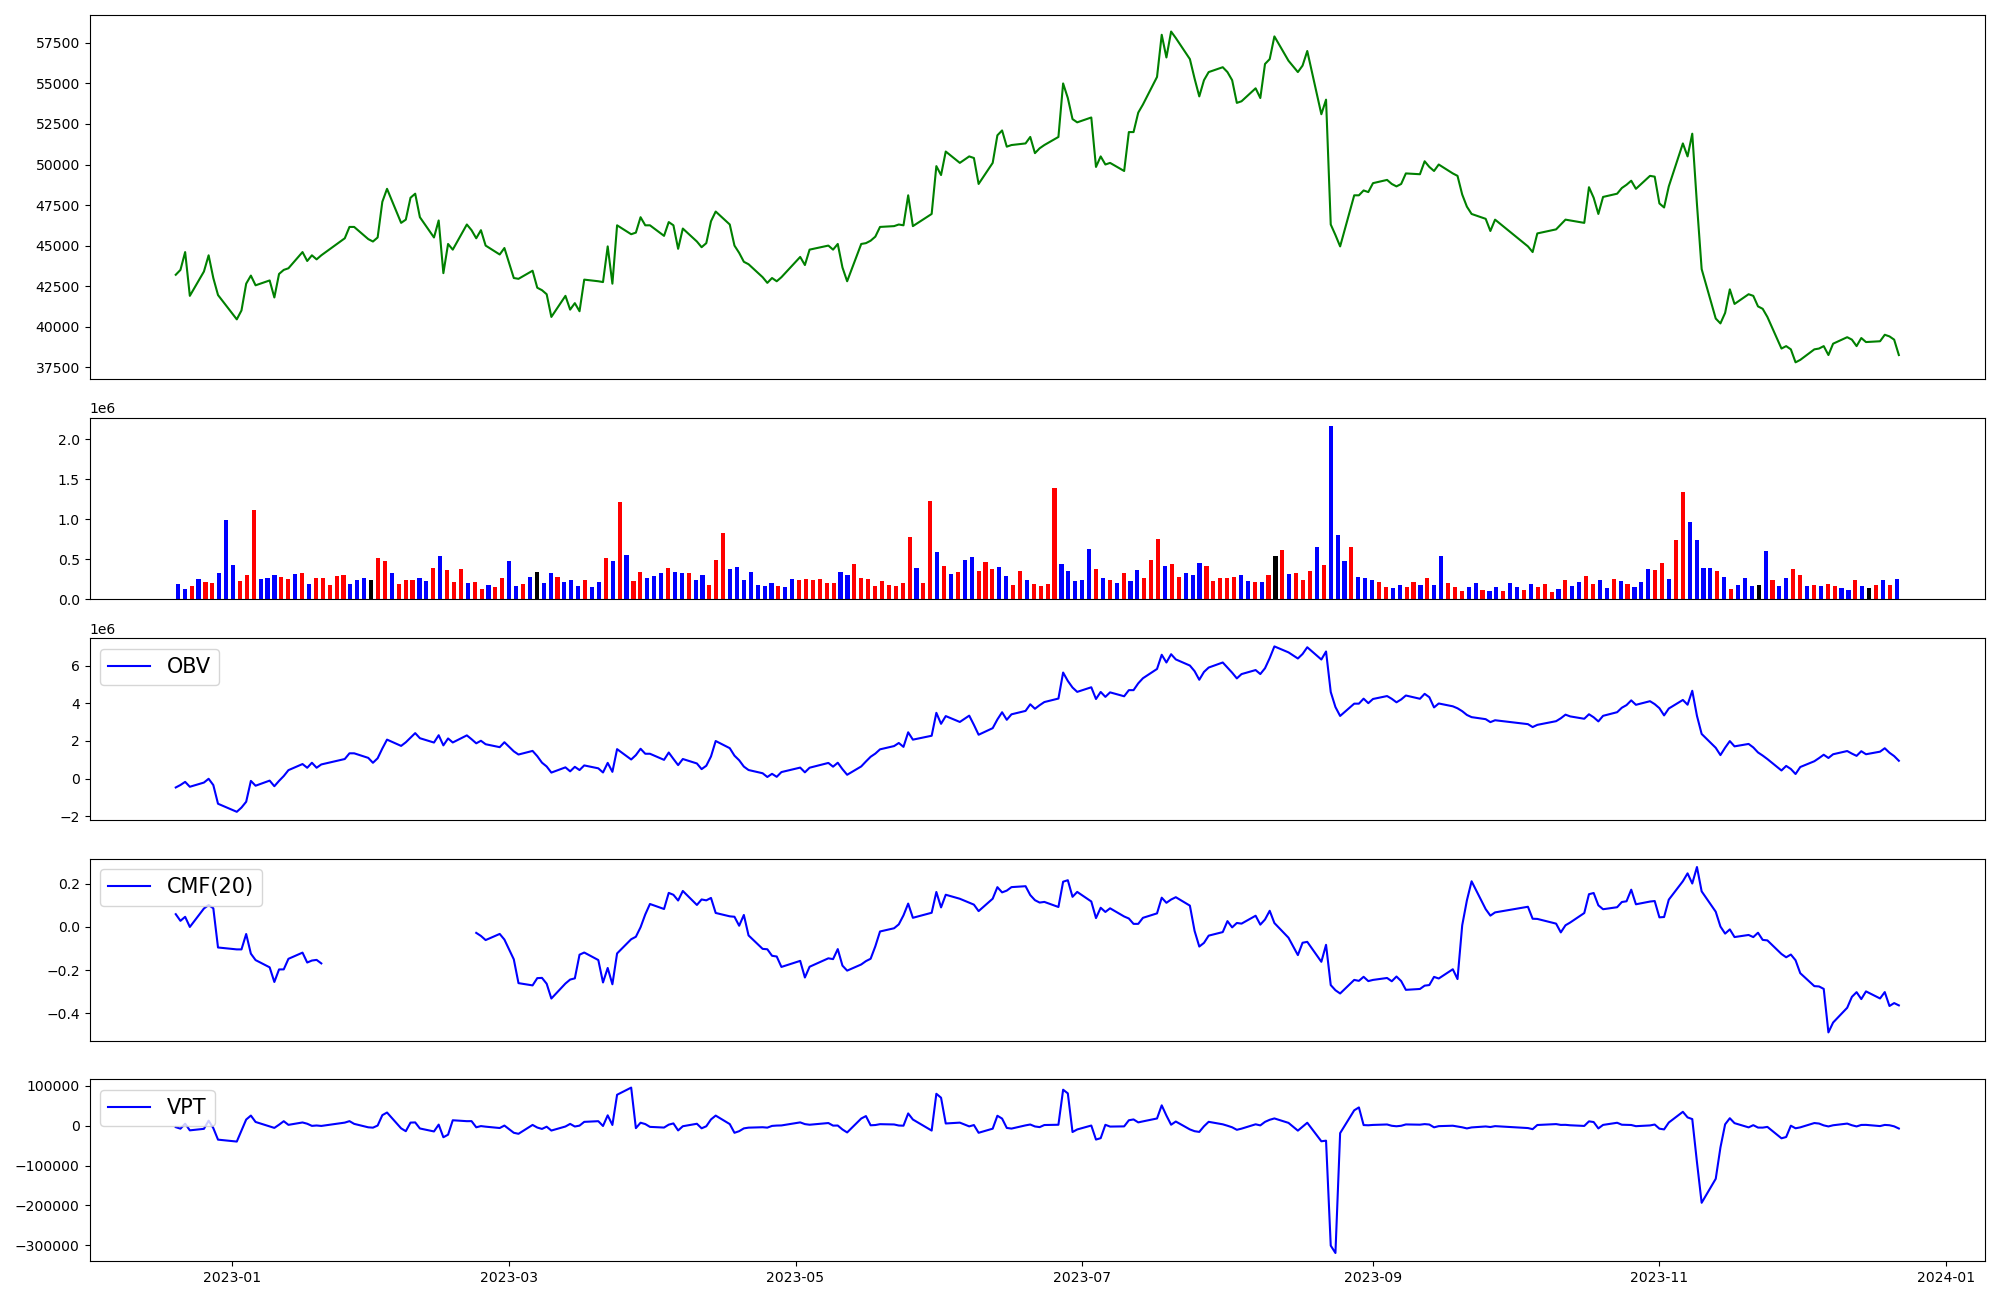Click the 2024-01 x-axis date label
Image resolution: width=2000 pixels, height=1300 pixels.
coord(1945,1277)
